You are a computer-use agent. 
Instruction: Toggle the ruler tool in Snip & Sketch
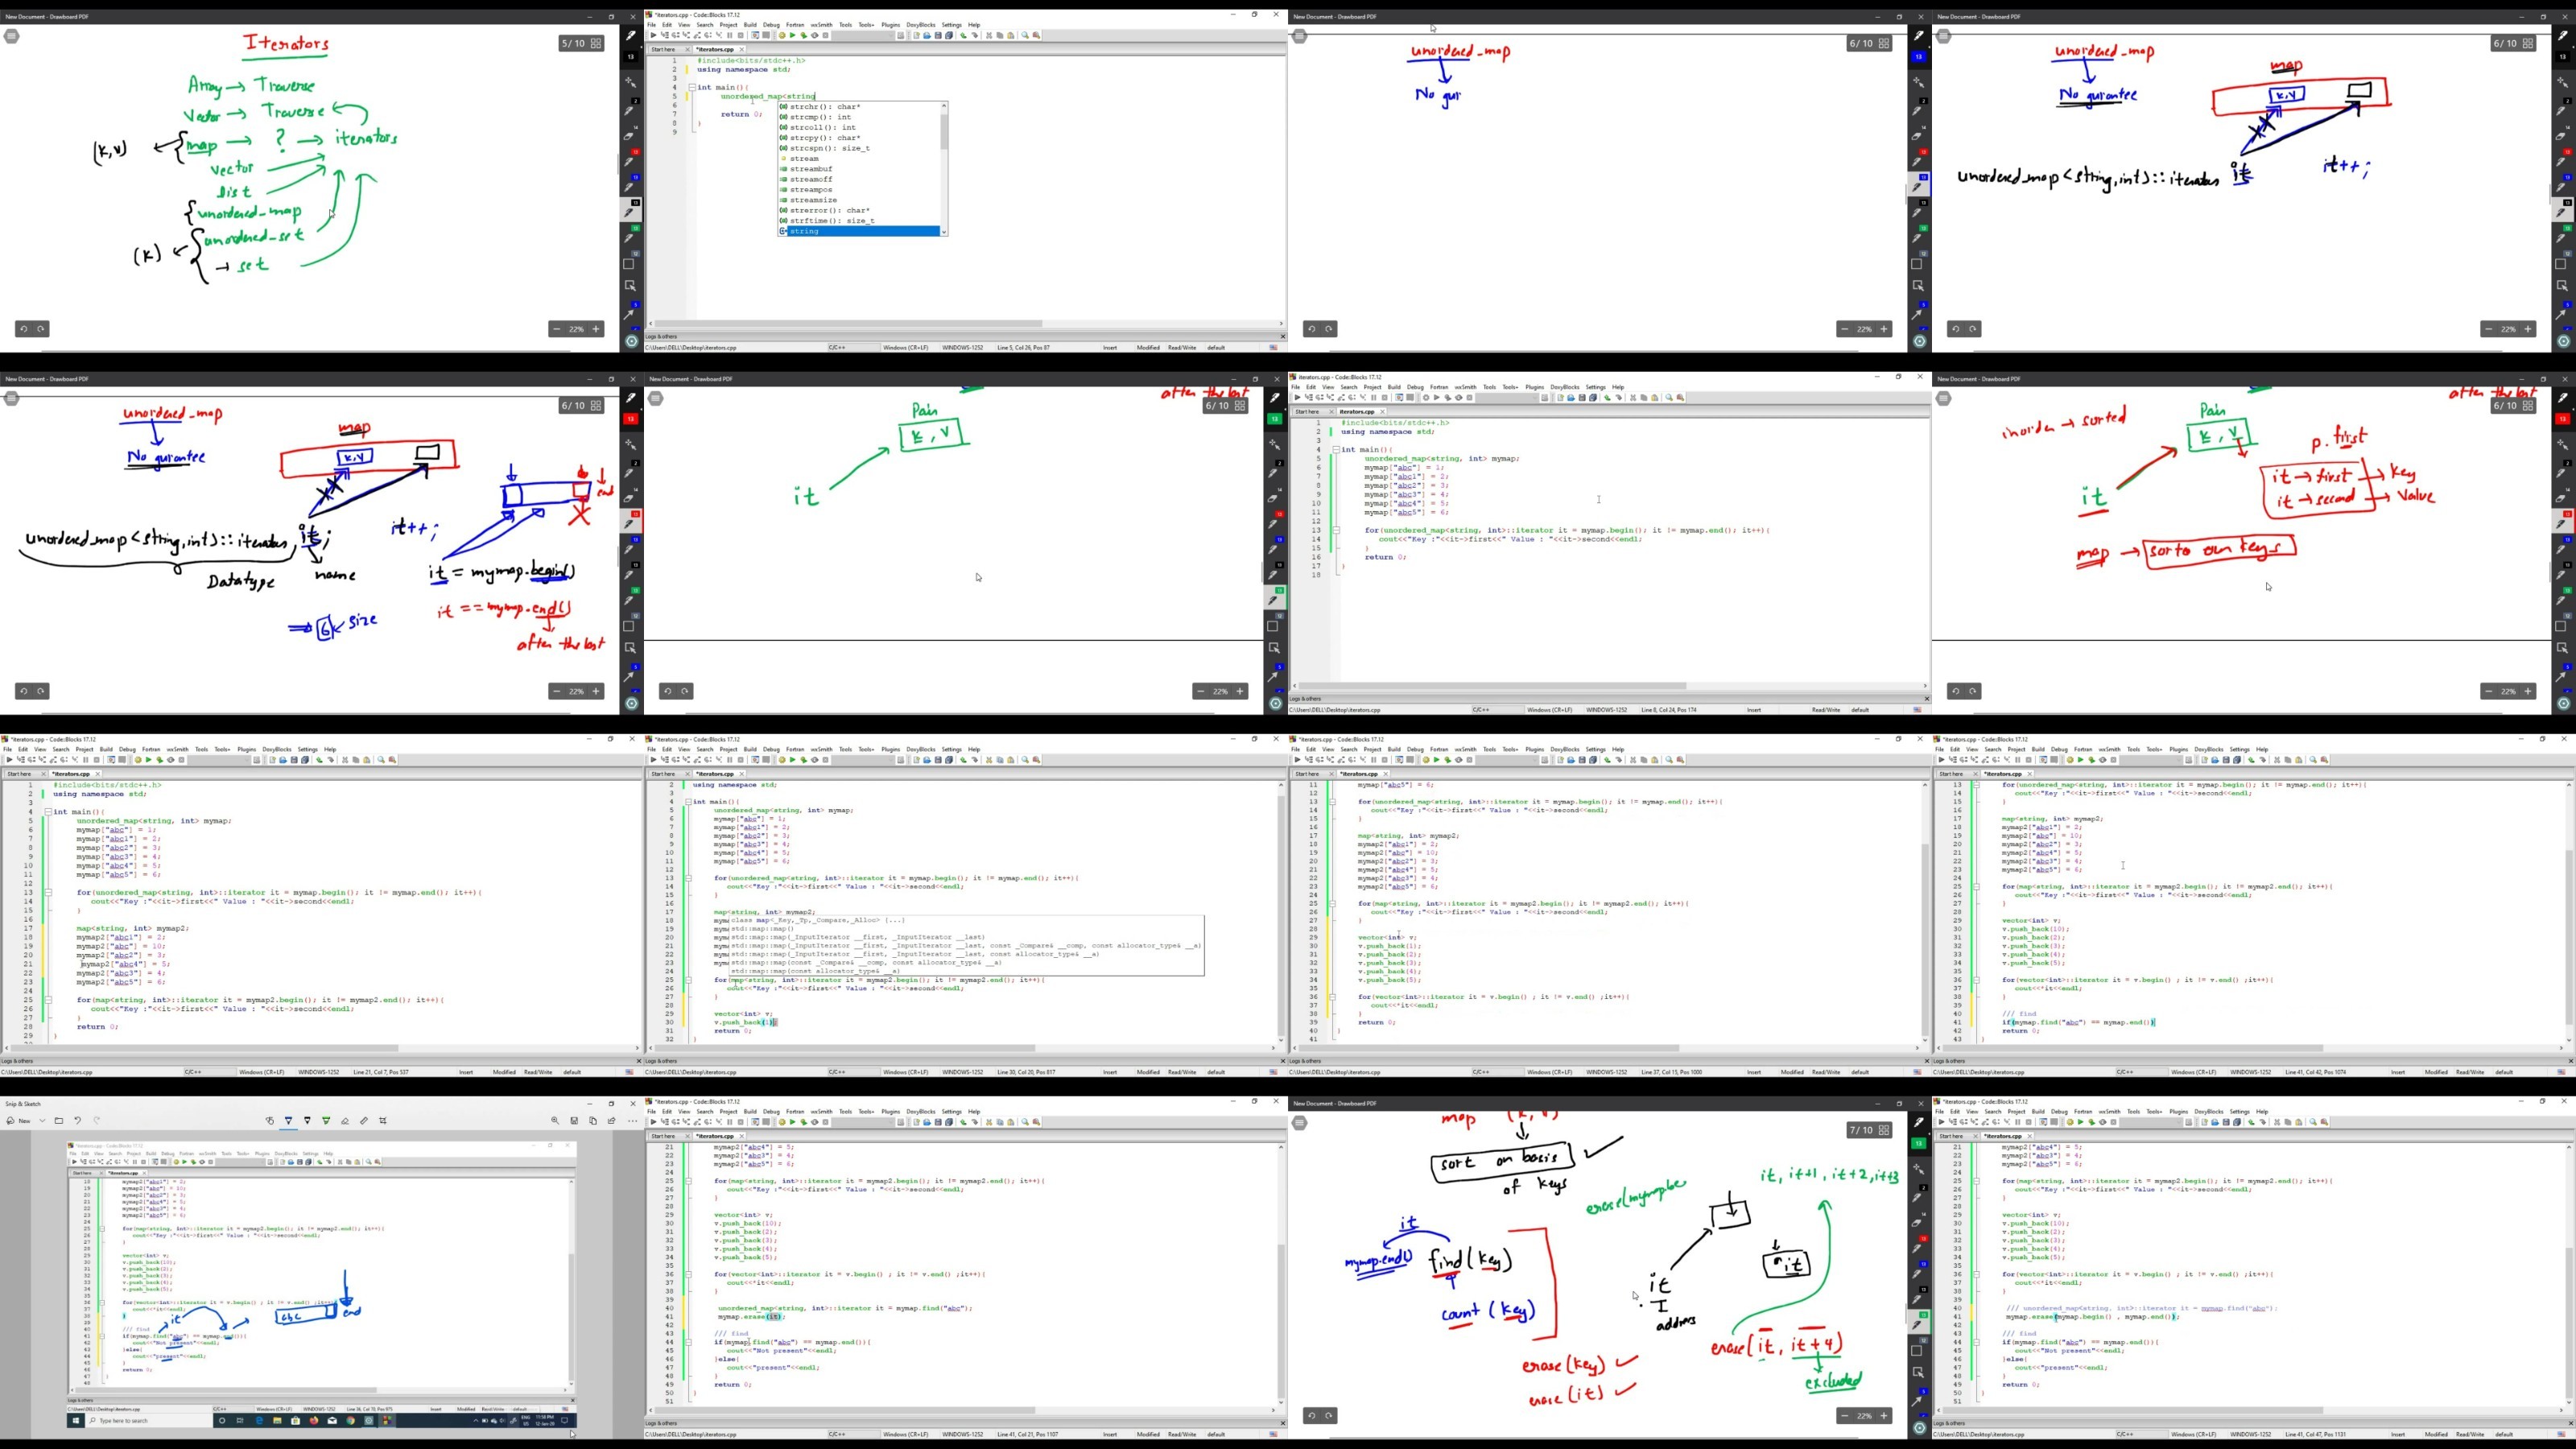tap(364, 1121)
